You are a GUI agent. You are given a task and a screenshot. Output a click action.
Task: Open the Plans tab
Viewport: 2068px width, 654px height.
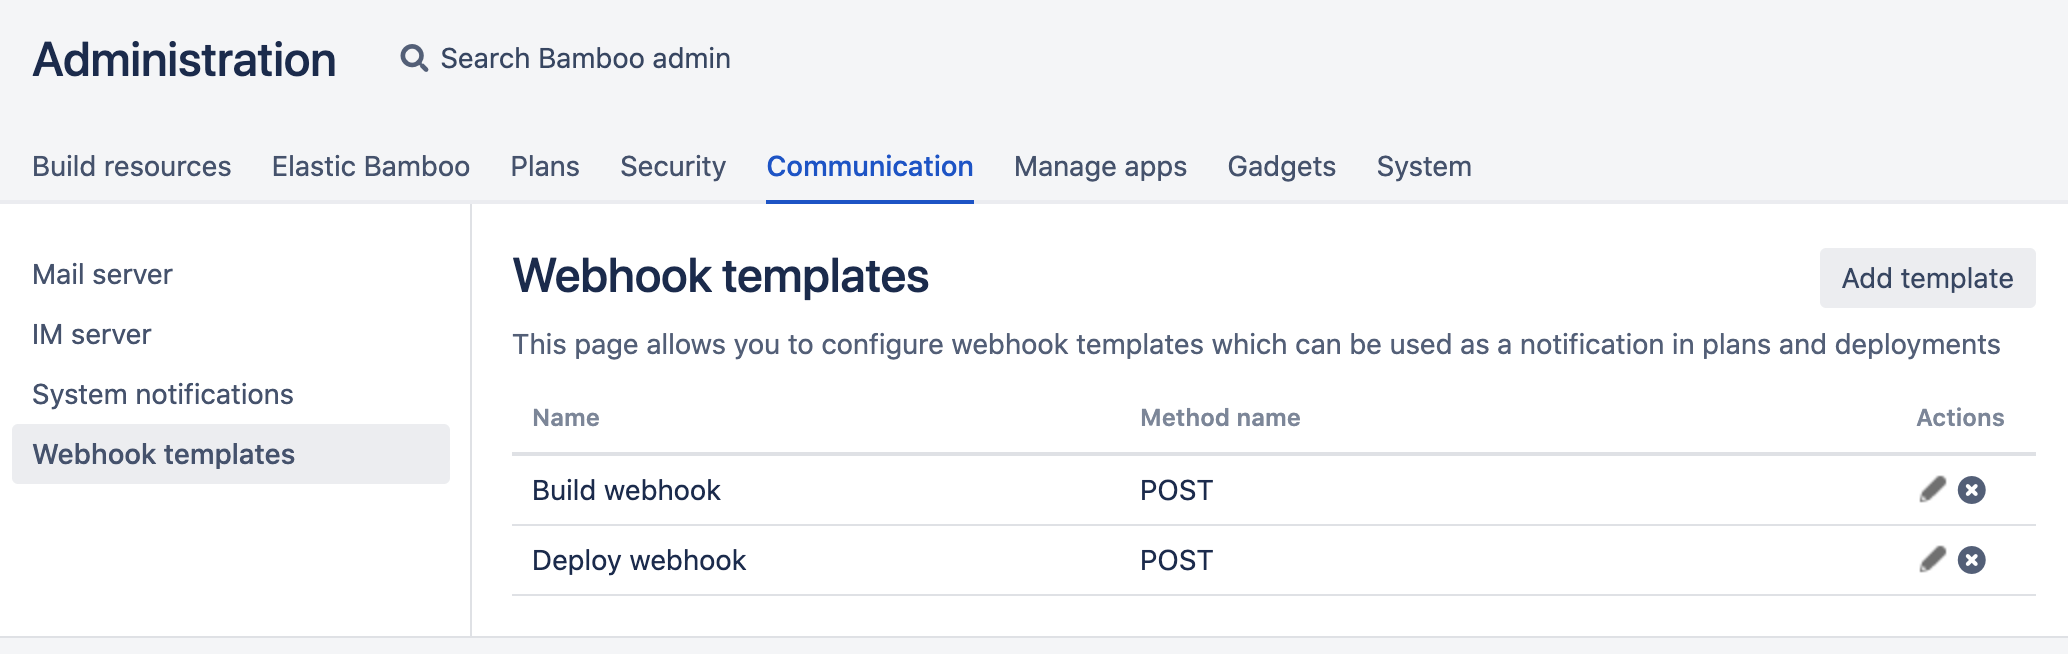545,166
